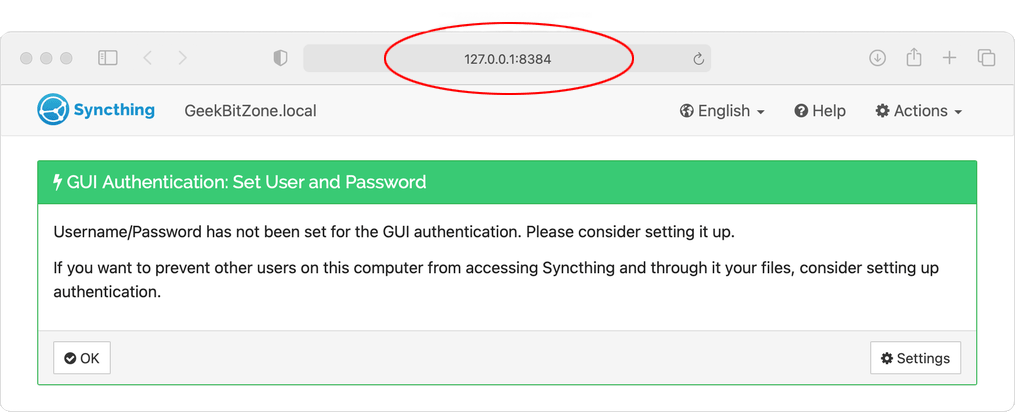This screenshot has height=412, width=1015.
Task: Click the gear icon beside Actions
Action: coord(882,111)
